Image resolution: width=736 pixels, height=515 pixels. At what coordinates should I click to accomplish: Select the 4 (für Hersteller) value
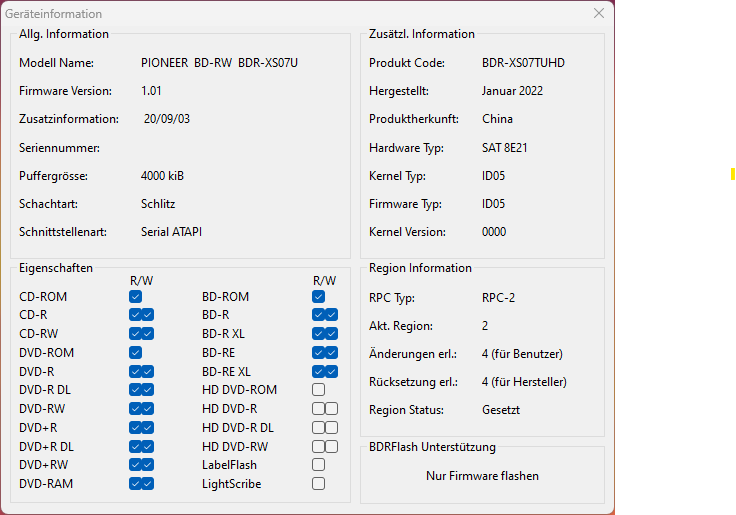click(x=524, y=382)
